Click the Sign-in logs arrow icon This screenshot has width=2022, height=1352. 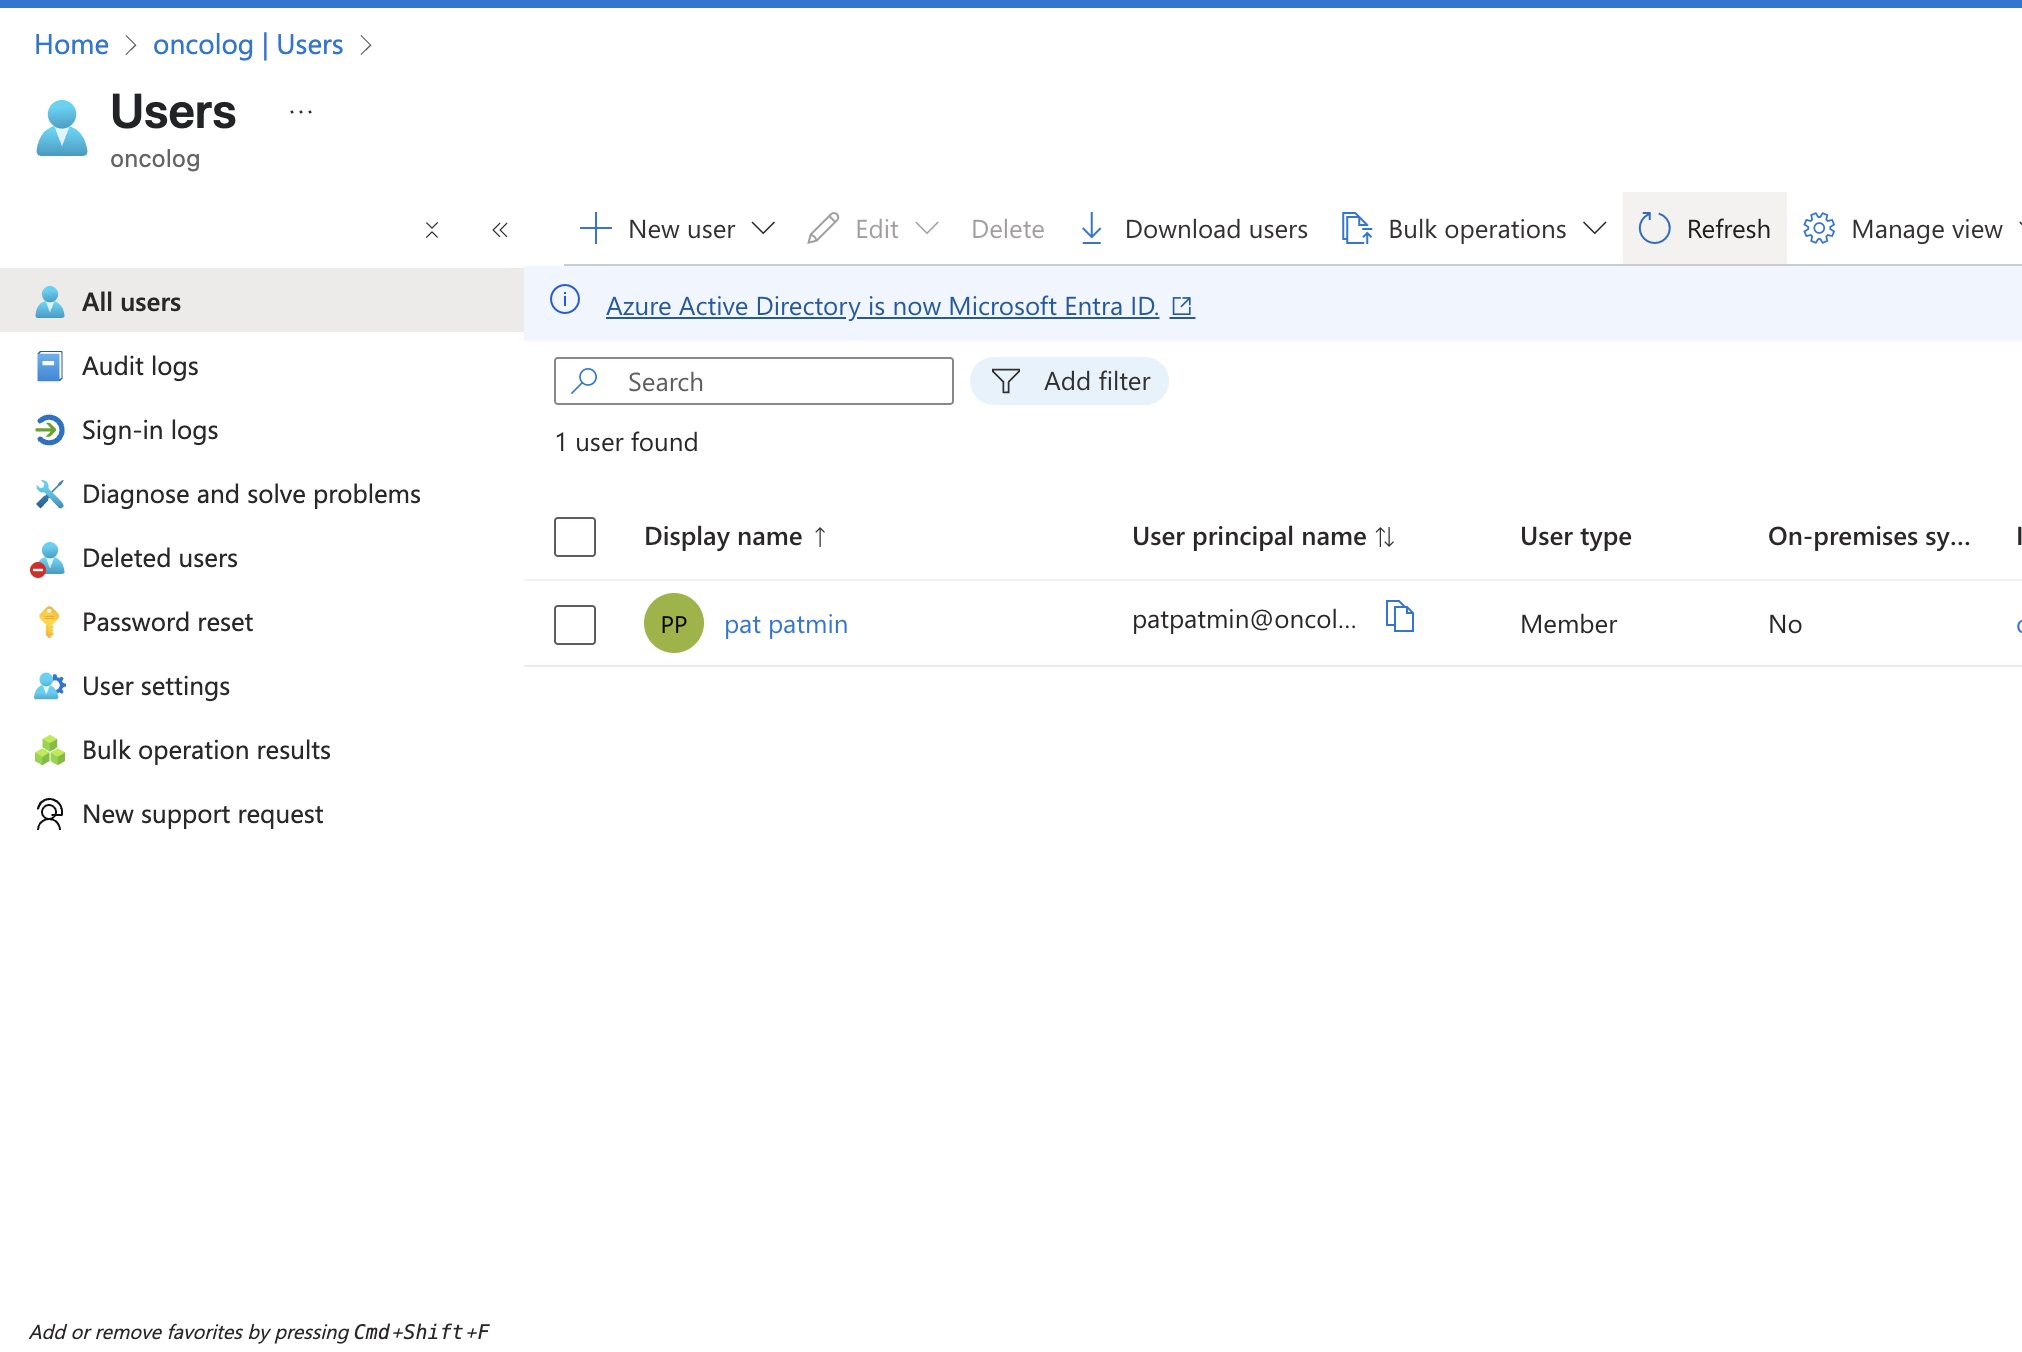[x=49, y=430]
